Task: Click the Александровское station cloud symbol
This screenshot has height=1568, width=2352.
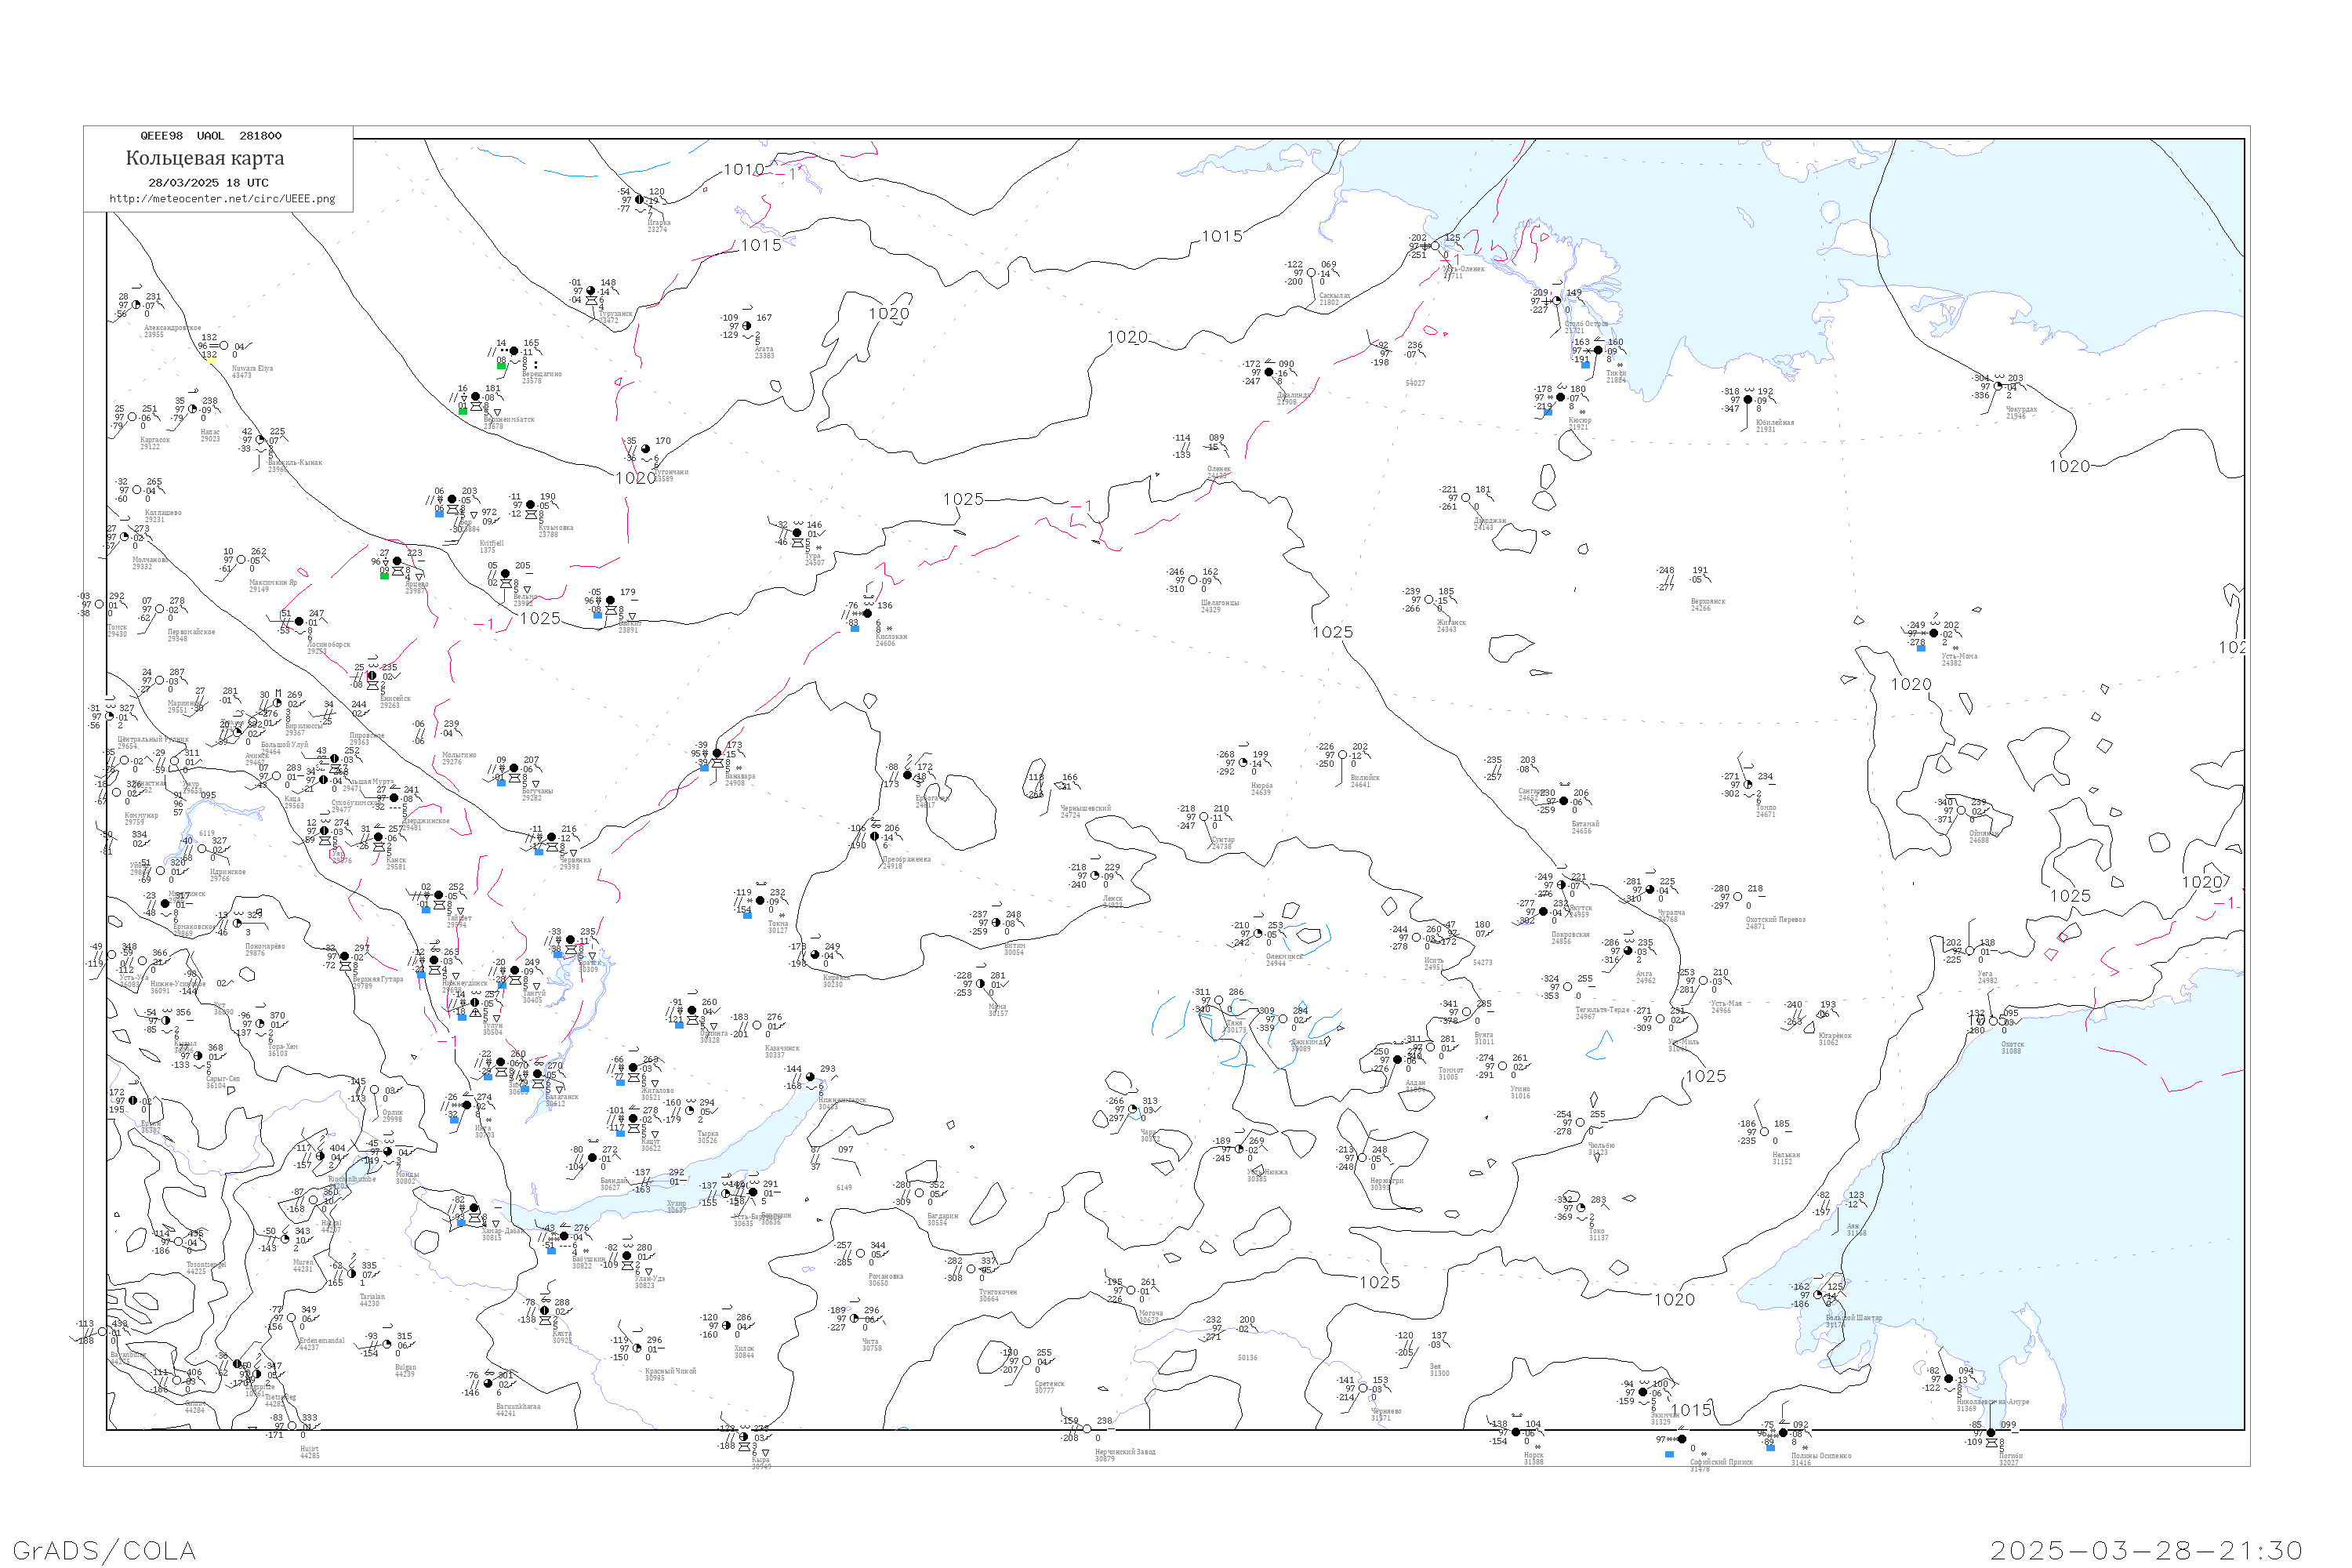Action: (x=137, y=305)
